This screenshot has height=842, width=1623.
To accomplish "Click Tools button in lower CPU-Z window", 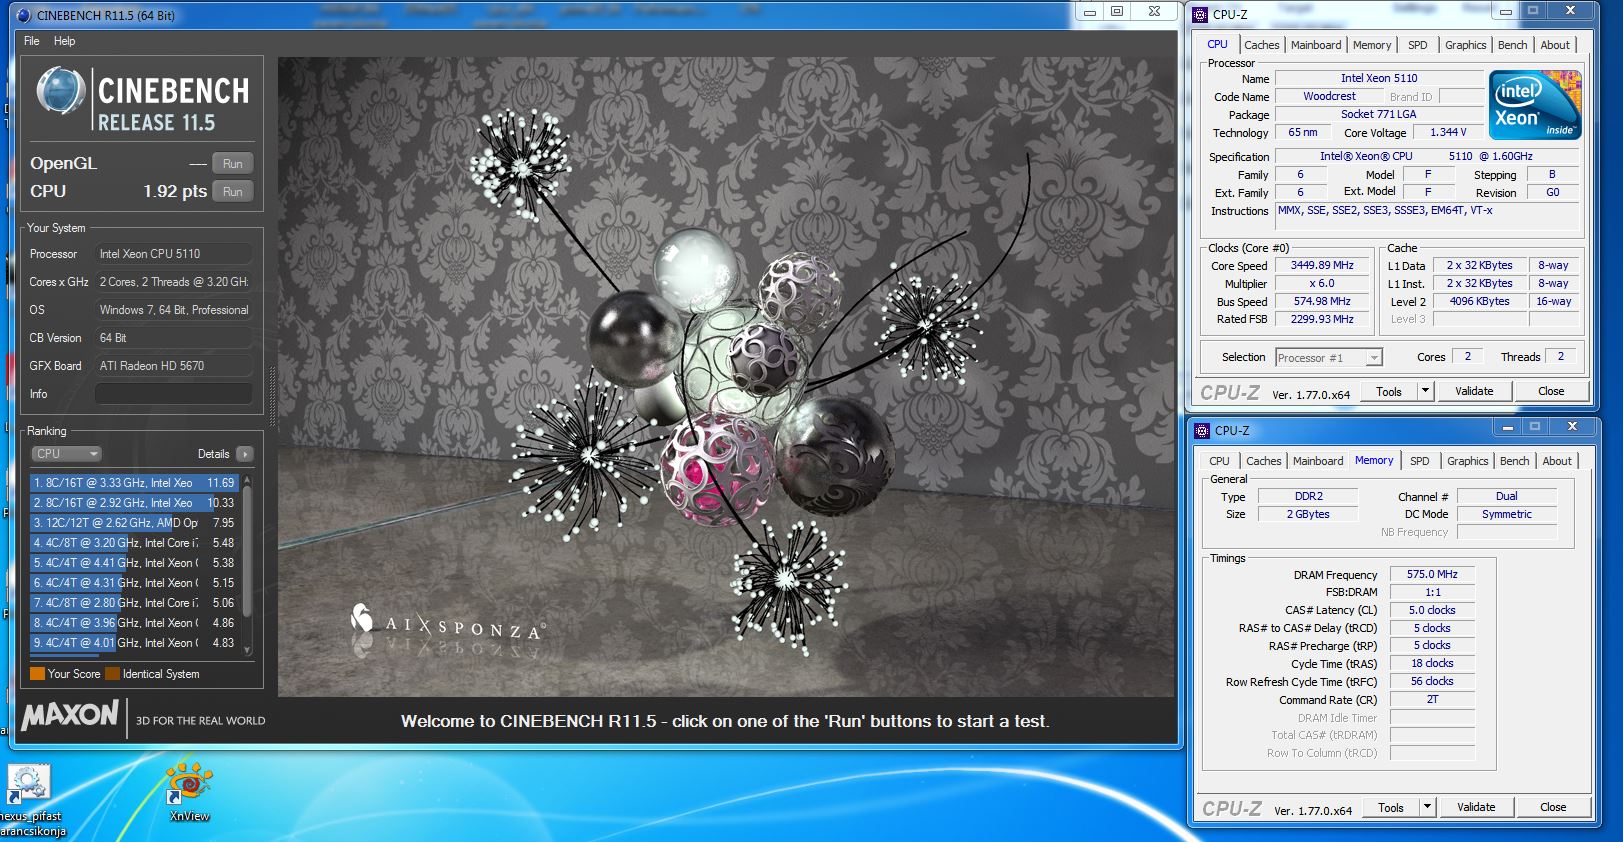I will [1391, 807].
